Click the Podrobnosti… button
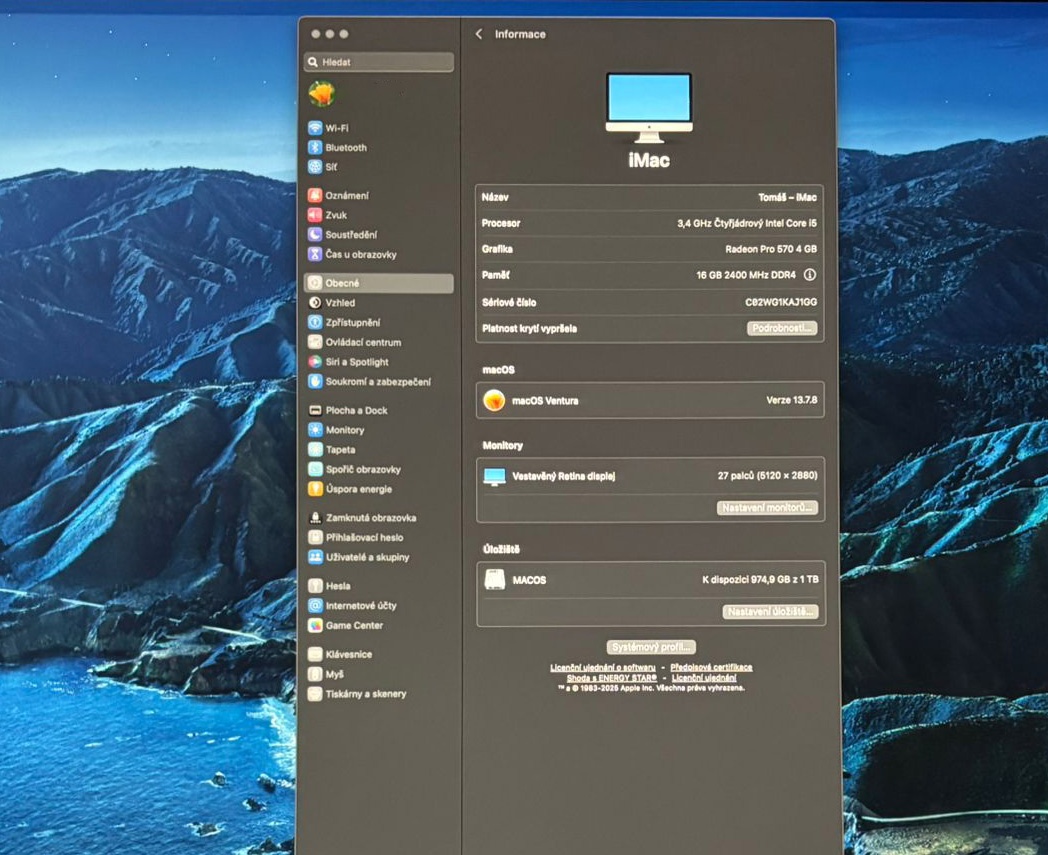 [782, 328]
